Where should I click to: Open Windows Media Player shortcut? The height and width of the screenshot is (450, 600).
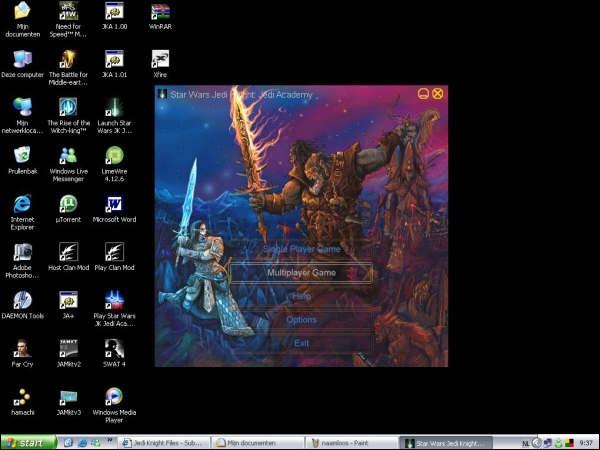[114, 397]
